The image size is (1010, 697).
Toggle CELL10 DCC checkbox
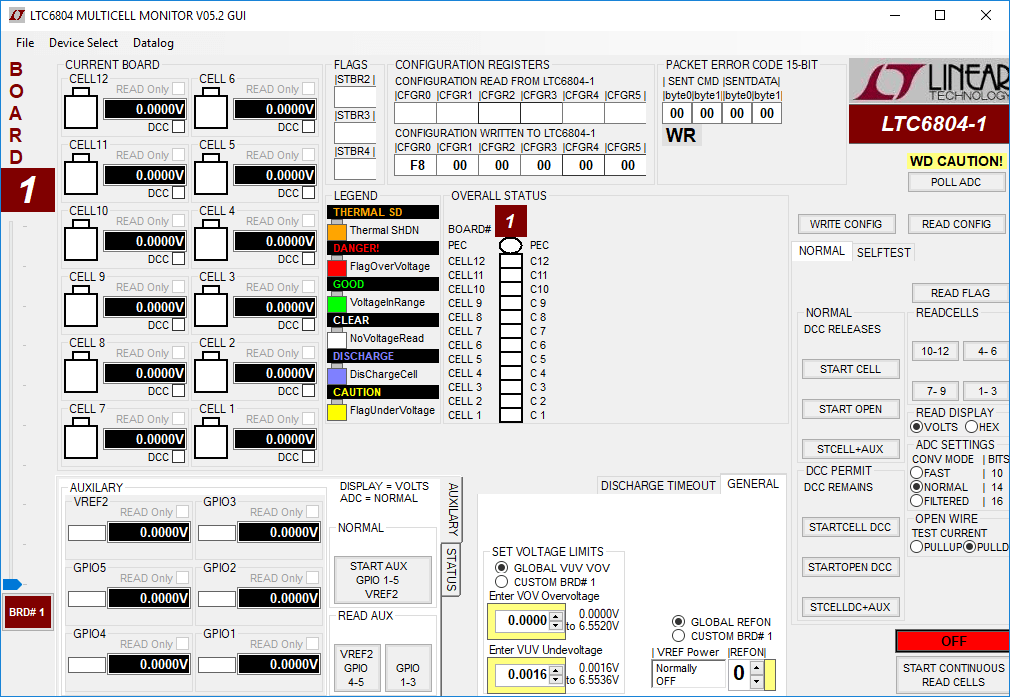click(x=178, y=259)
